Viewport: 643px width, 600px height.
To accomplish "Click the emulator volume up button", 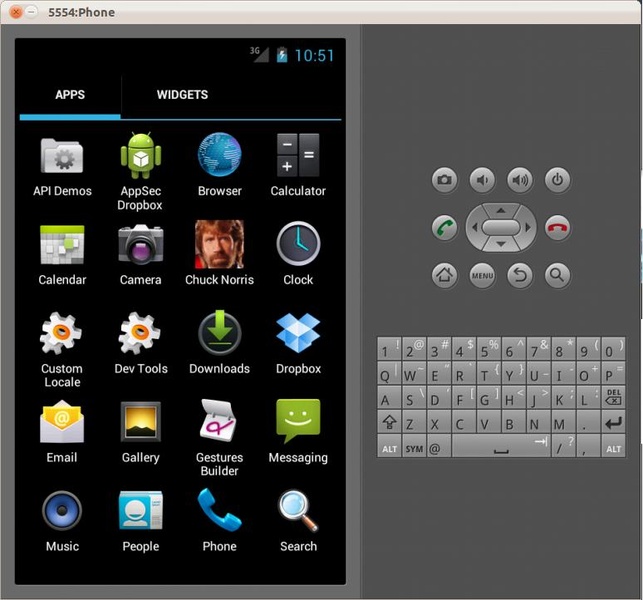I will 520,180.
